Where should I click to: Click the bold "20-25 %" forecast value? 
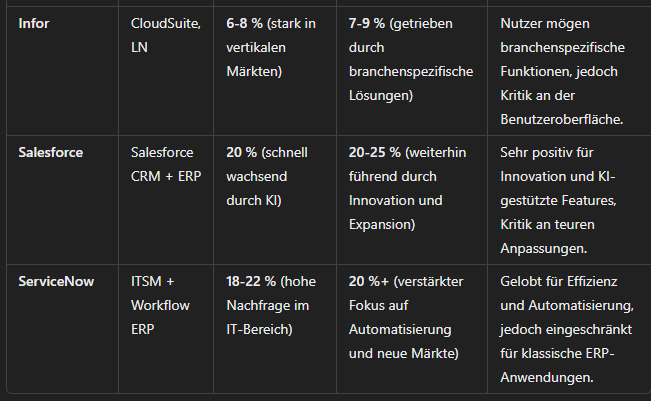coord(376,152)
